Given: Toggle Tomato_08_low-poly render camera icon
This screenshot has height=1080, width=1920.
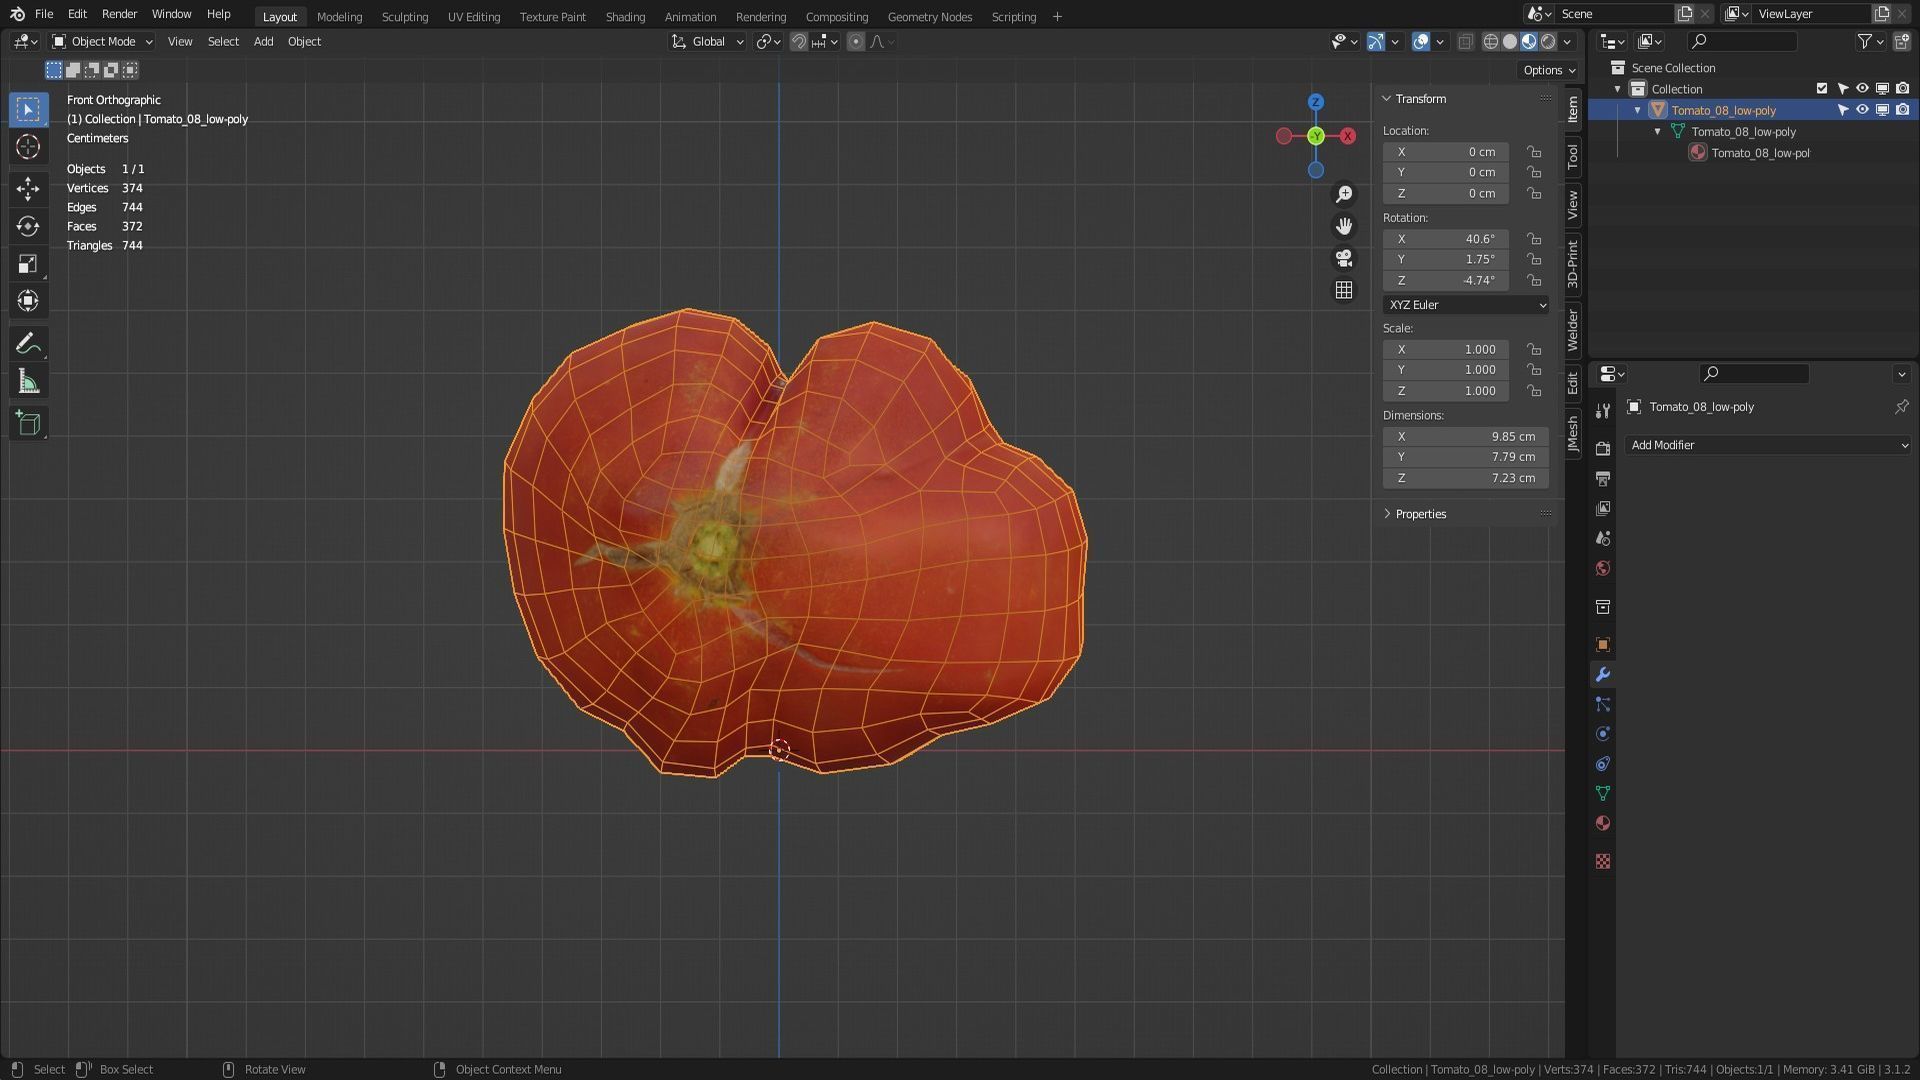Looking at the screenshot, I should tap(1902, 110).
